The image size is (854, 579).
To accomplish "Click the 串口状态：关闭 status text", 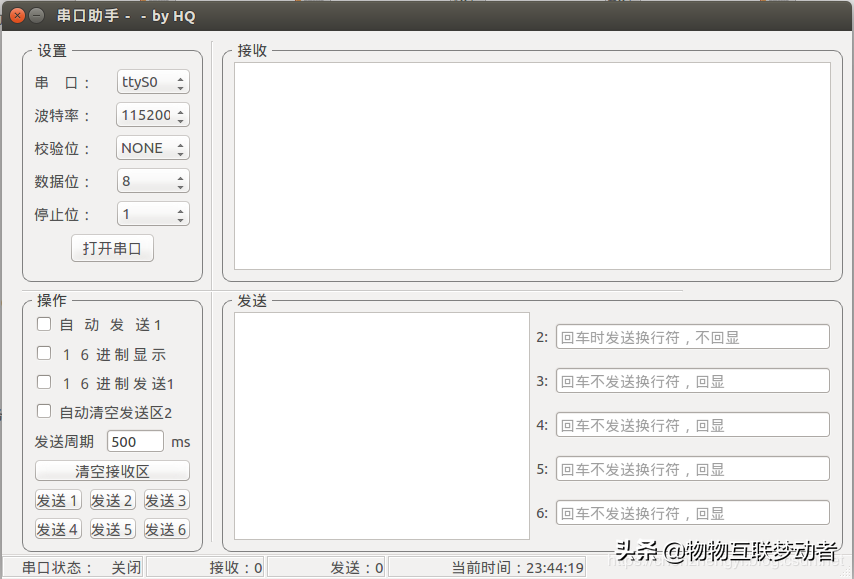I will point(81,568).
